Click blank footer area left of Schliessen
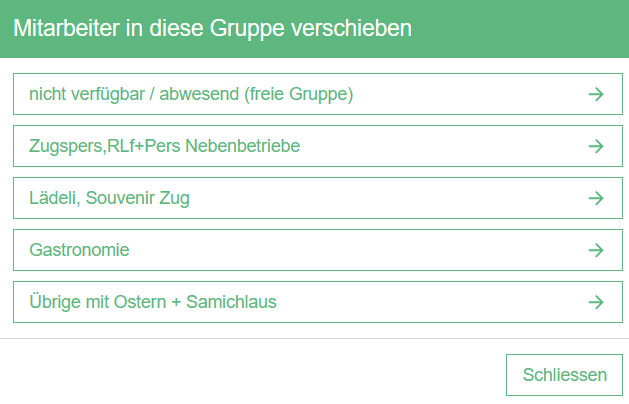The height and width of the screenshot is (404, 629). pos(250,375)
